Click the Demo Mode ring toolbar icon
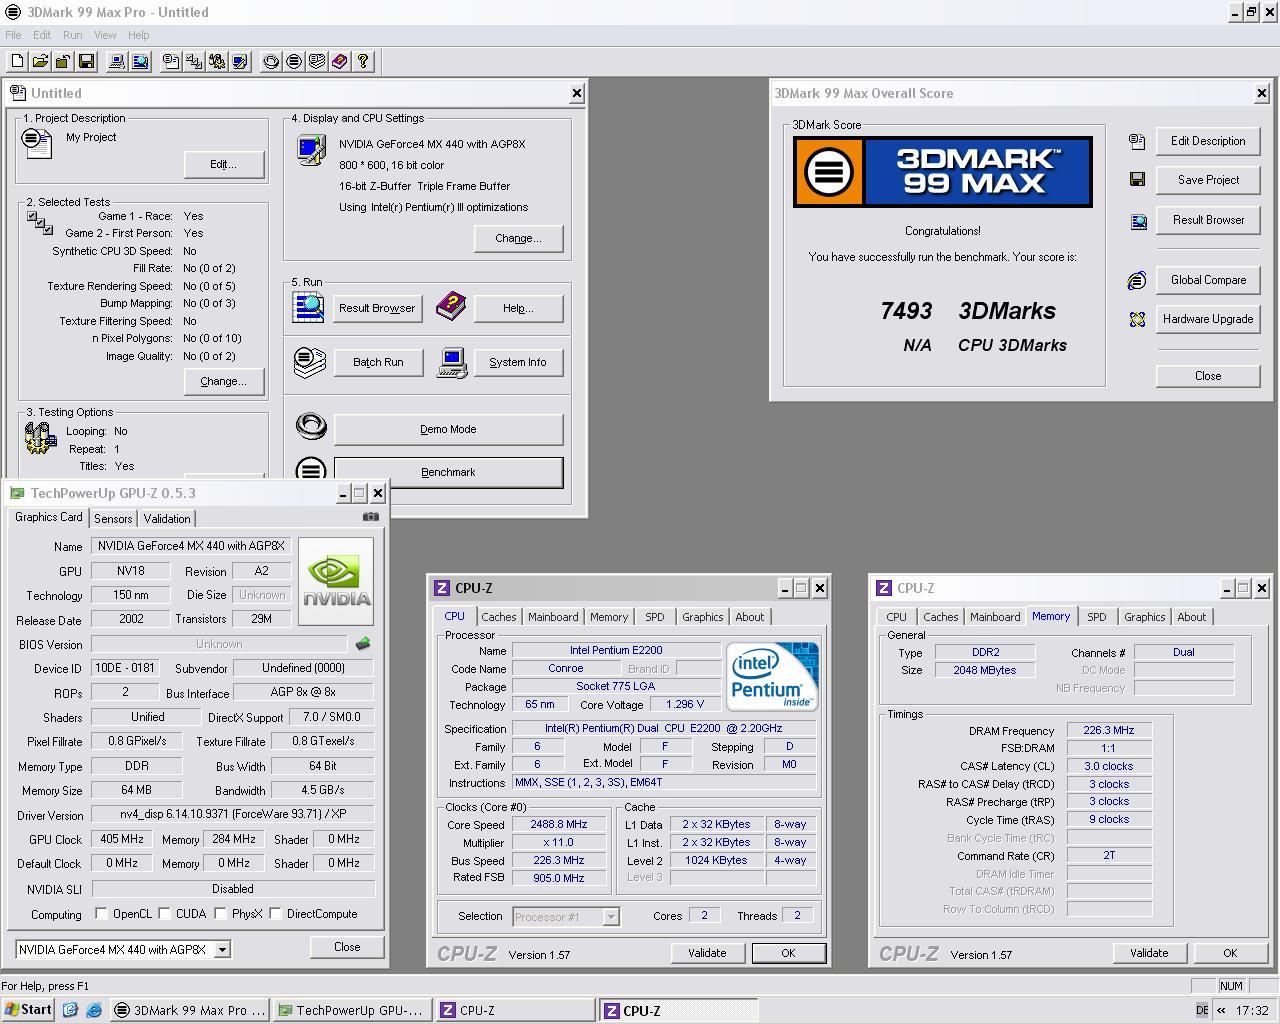1280x1024 pixels. pyautogui.click(x=271, y=62)
